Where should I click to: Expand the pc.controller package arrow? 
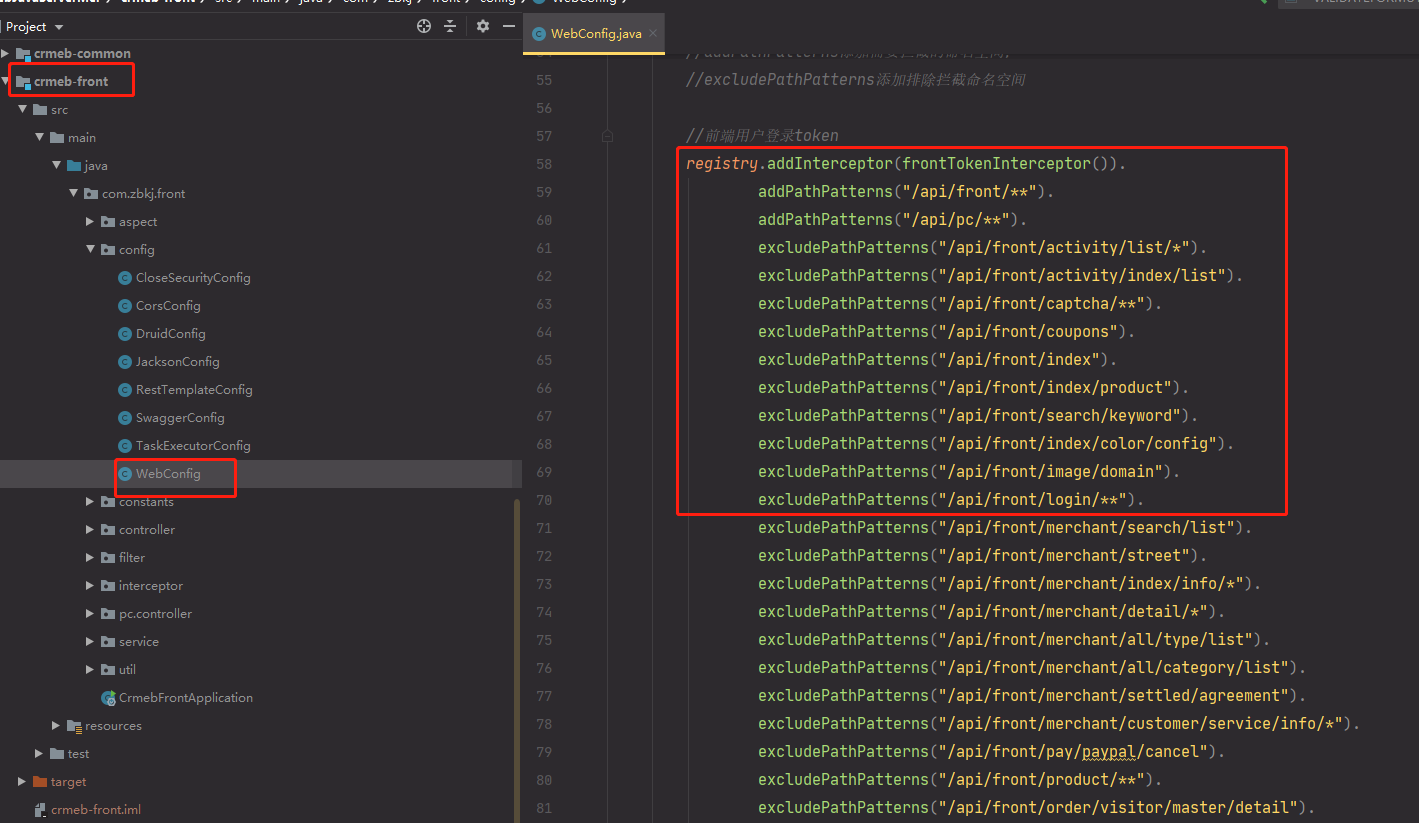click(x=91, y=613)
